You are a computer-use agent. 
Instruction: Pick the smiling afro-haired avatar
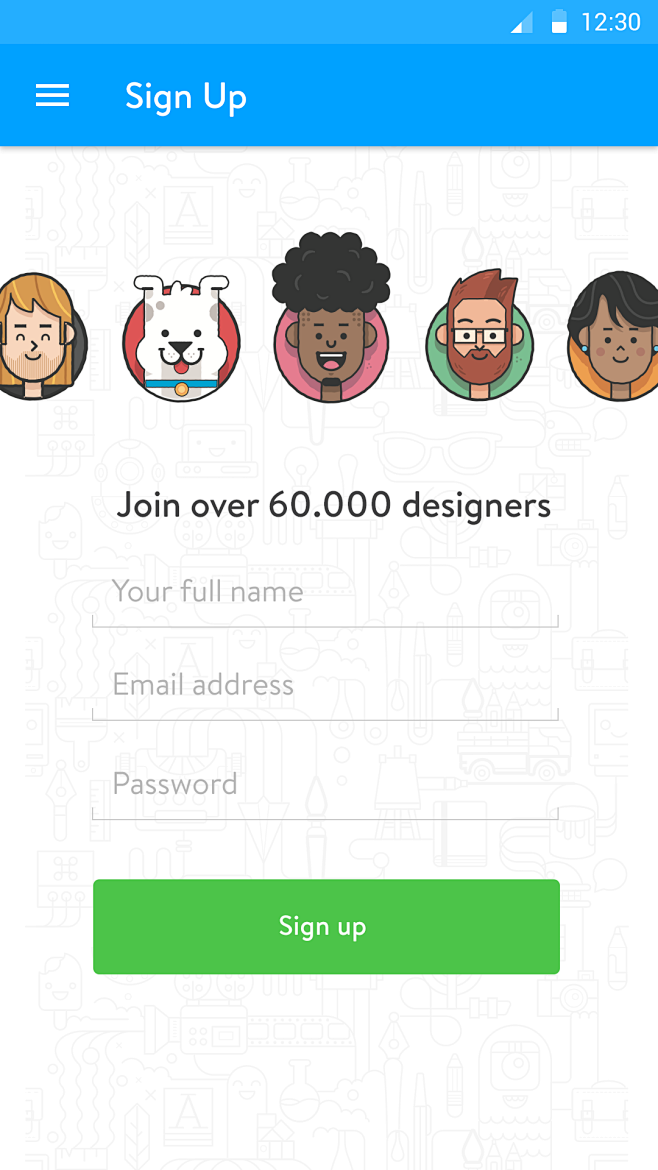pos(330,318)
